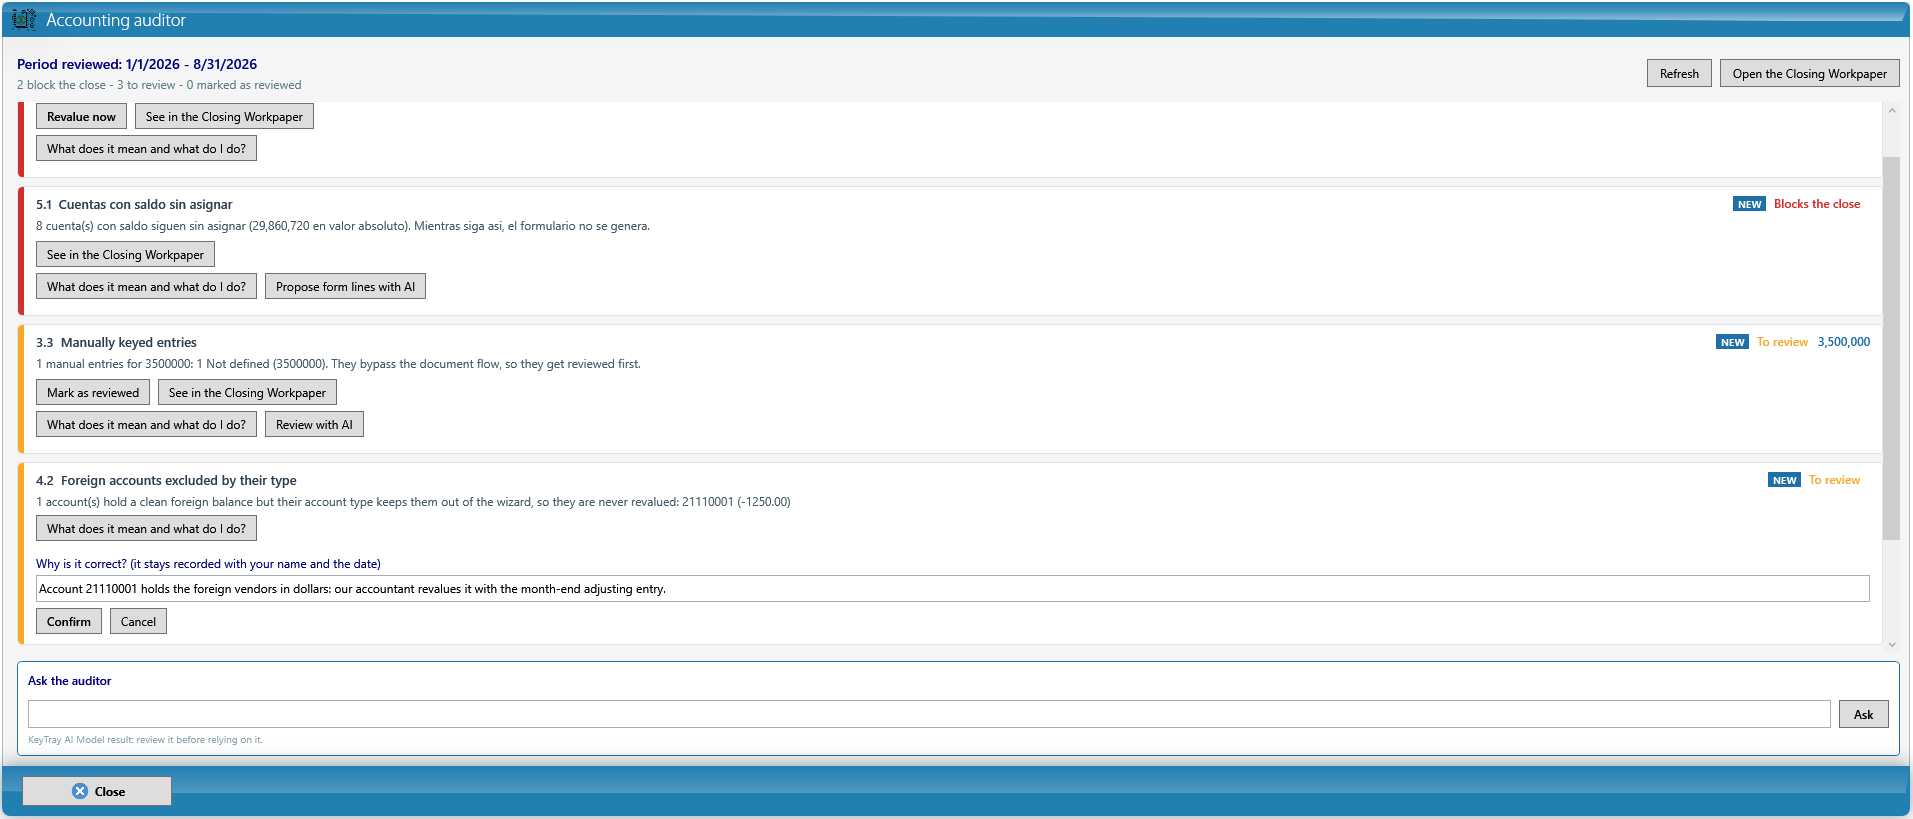Viewport: 1913px width, 819px height.
Task: Click Revalue now
Action: (x=81, y=116)
